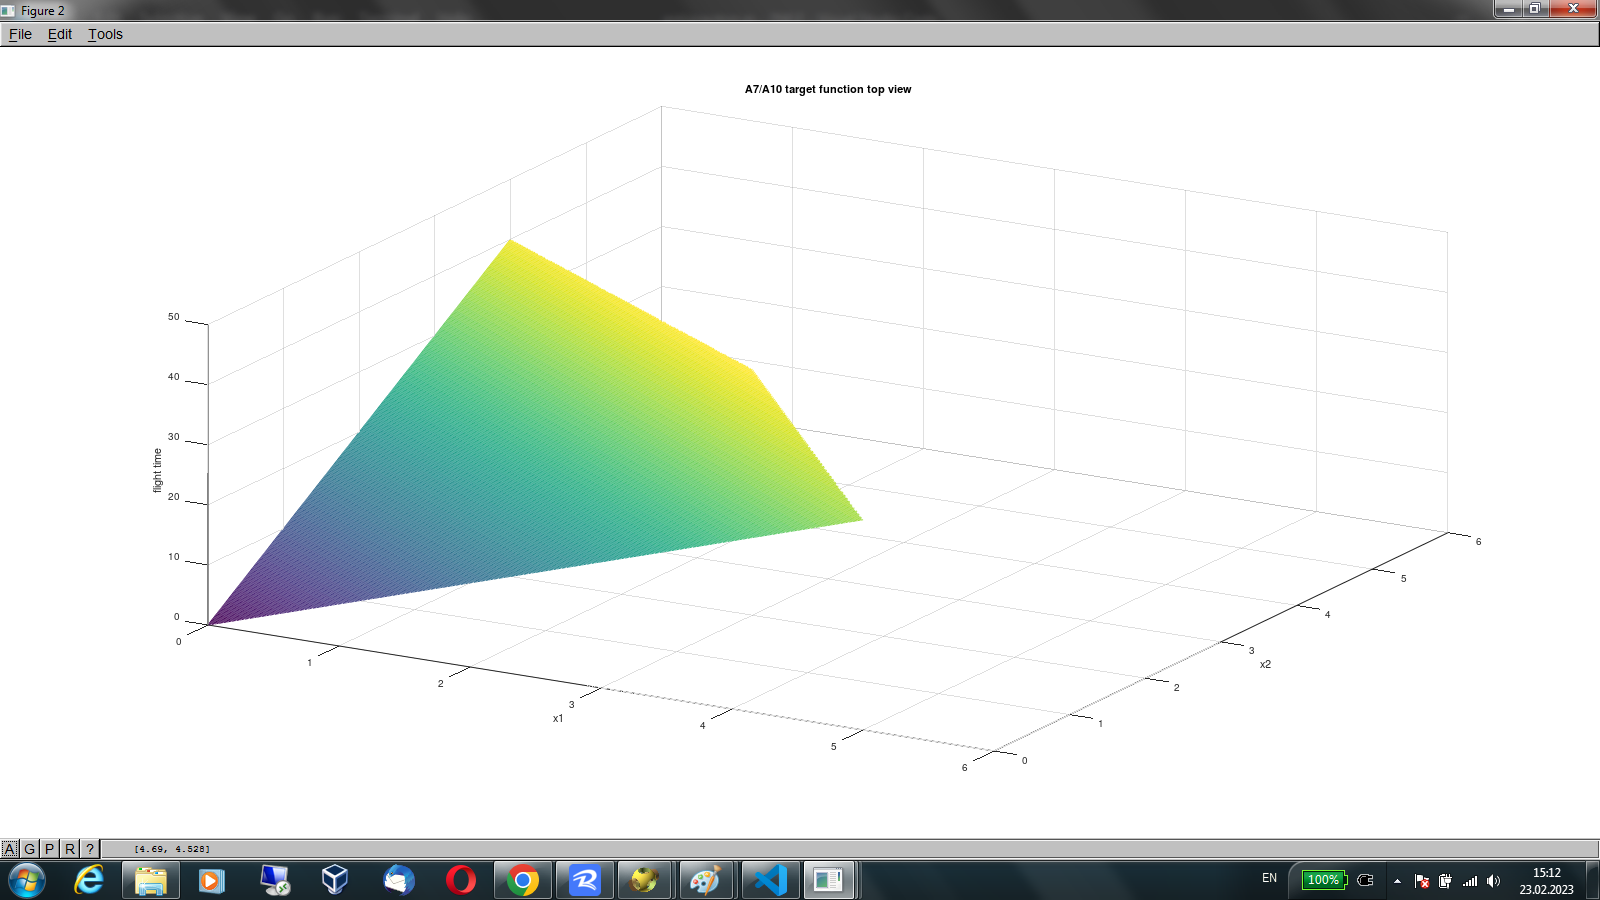Viewport: 1600px width, 900px height.
Task: Click the x1 axis label
Action: (558, 718)
